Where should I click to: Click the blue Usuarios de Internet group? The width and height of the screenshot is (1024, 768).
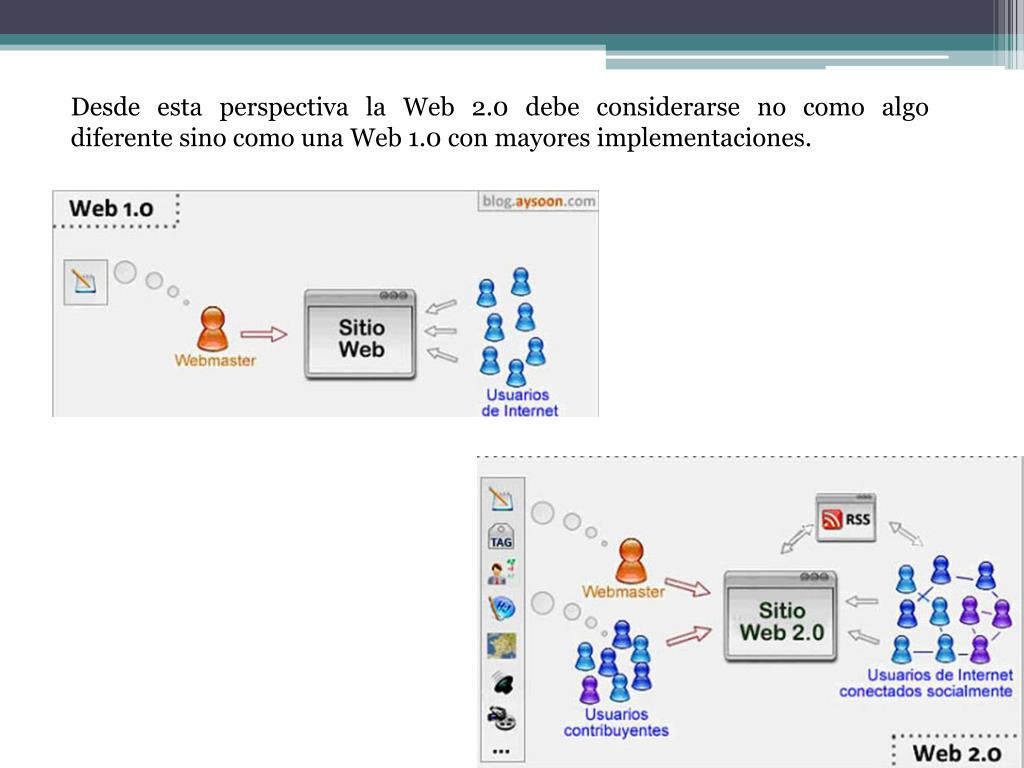point(511,327)
